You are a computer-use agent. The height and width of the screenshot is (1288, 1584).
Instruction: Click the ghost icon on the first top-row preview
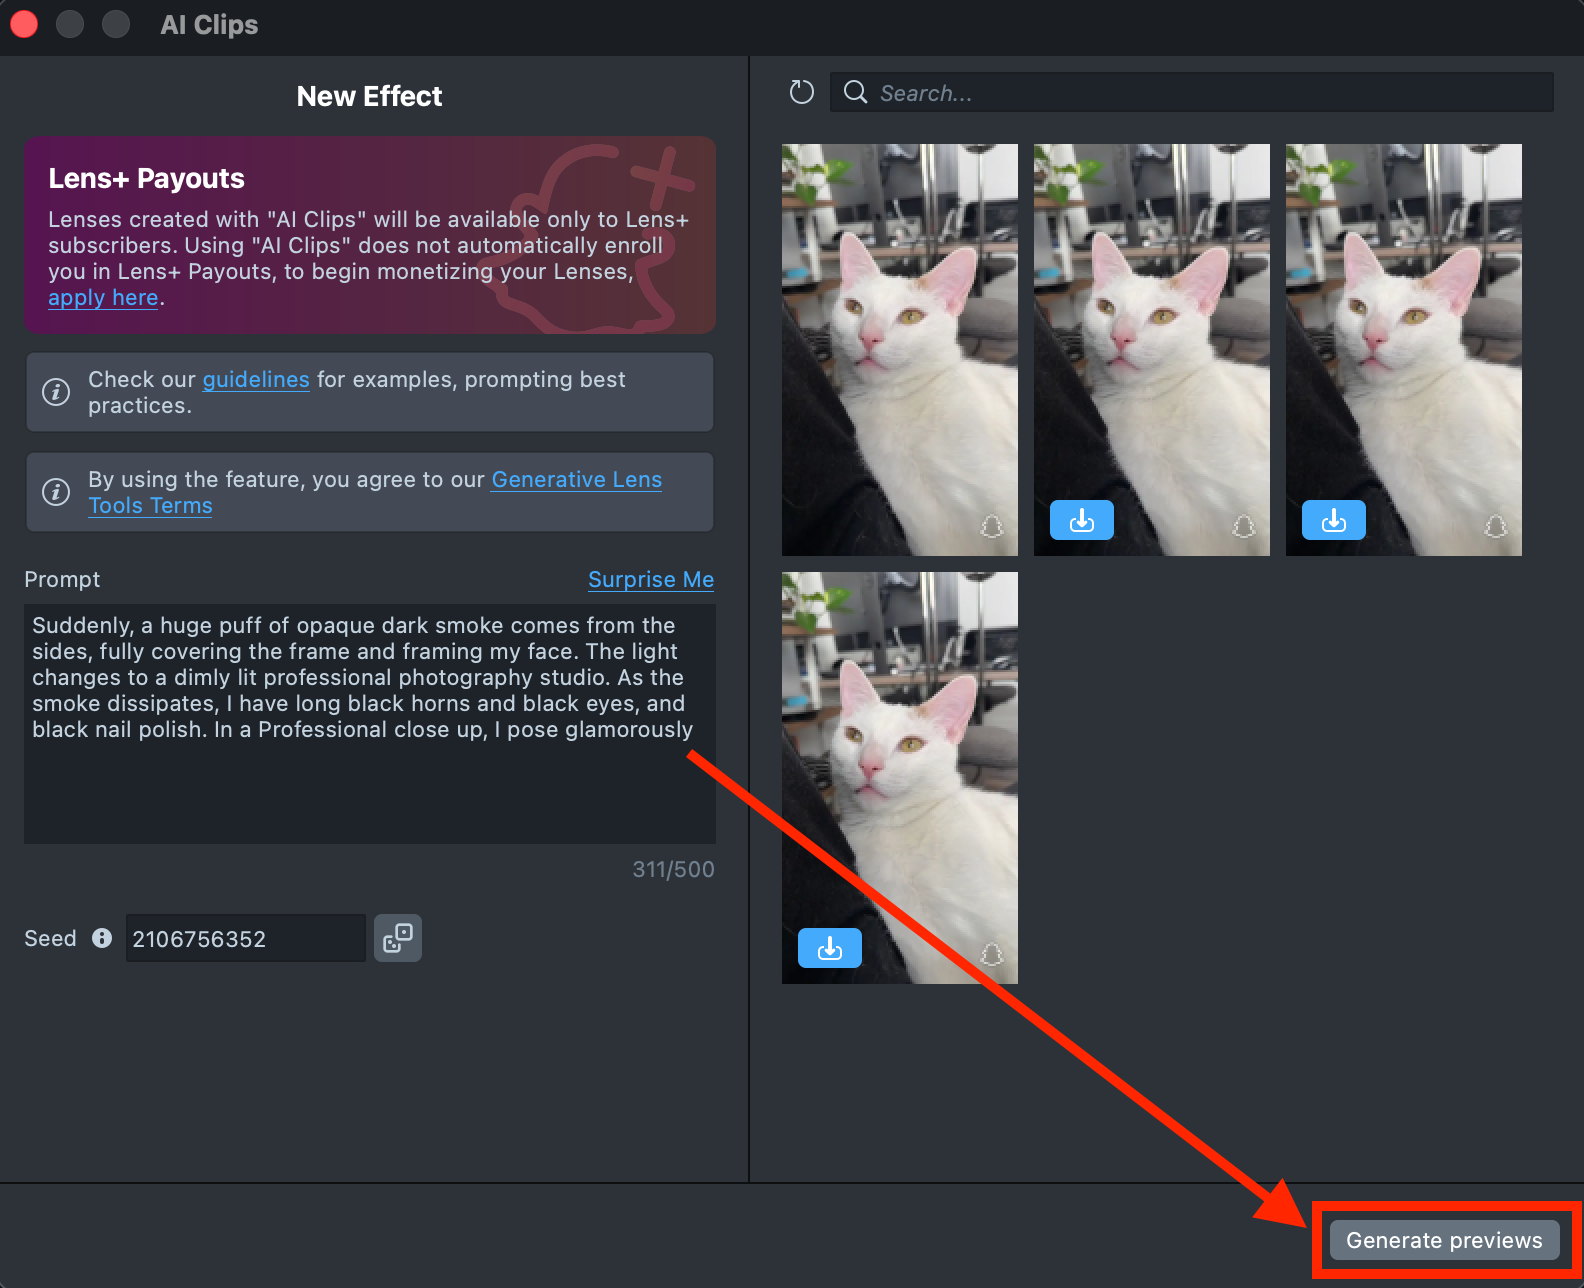click(992, 526)
